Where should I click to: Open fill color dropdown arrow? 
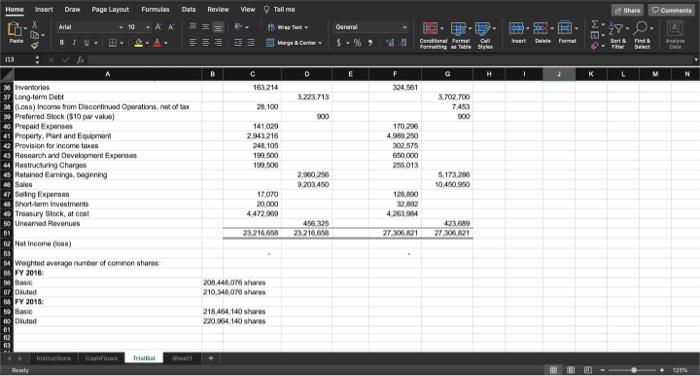click(x=147, y=43)
